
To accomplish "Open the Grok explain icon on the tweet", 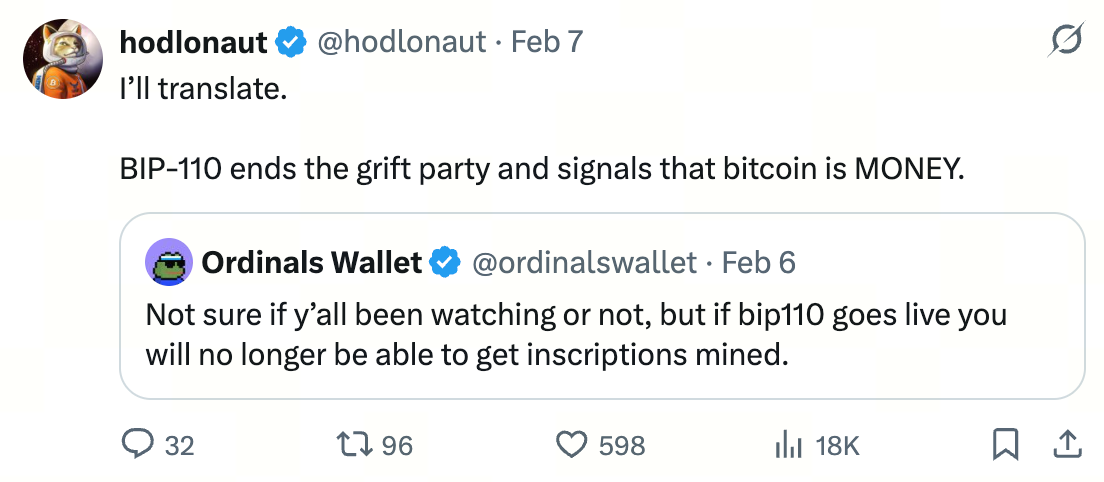I will coord(1064,42).
